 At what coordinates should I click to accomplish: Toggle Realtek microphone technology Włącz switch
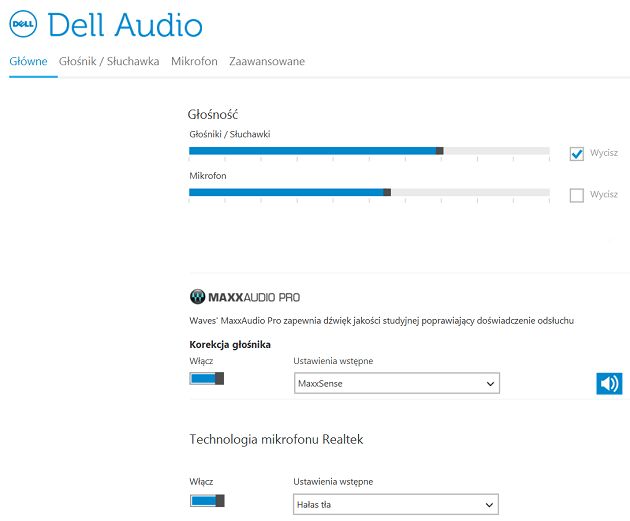[x=207, y=501]
